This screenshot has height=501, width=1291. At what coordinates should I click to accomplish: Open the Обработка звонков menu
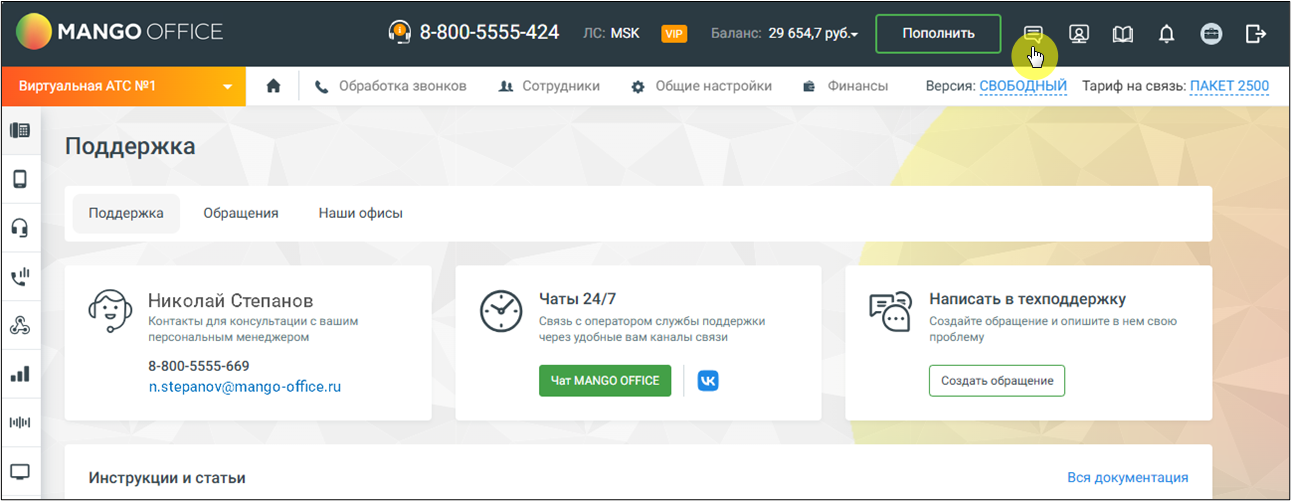point(391,86)
